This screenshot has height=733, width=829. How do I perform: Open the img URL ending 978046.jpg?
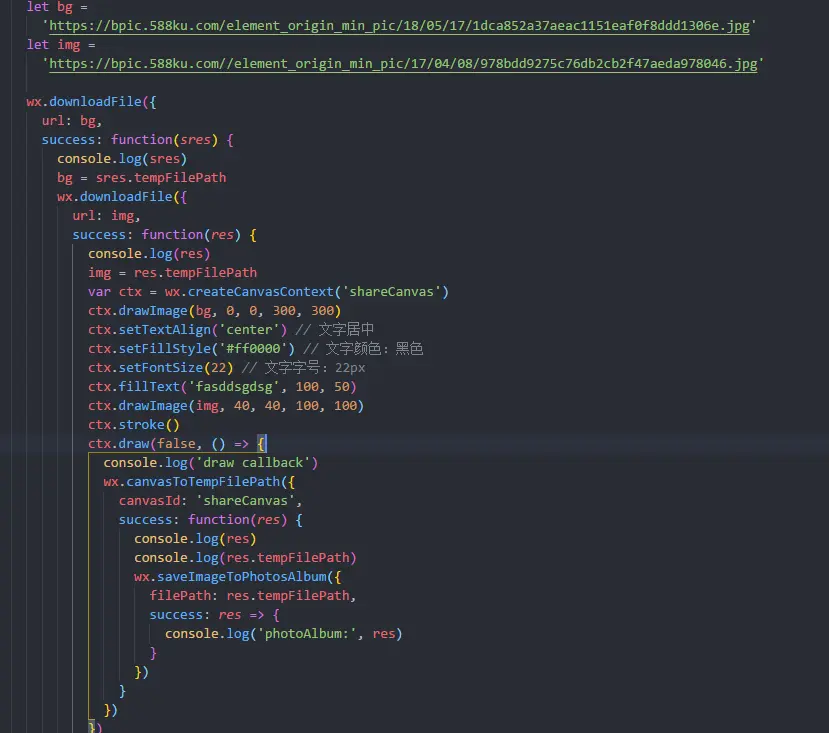click(x=403, y=63)
